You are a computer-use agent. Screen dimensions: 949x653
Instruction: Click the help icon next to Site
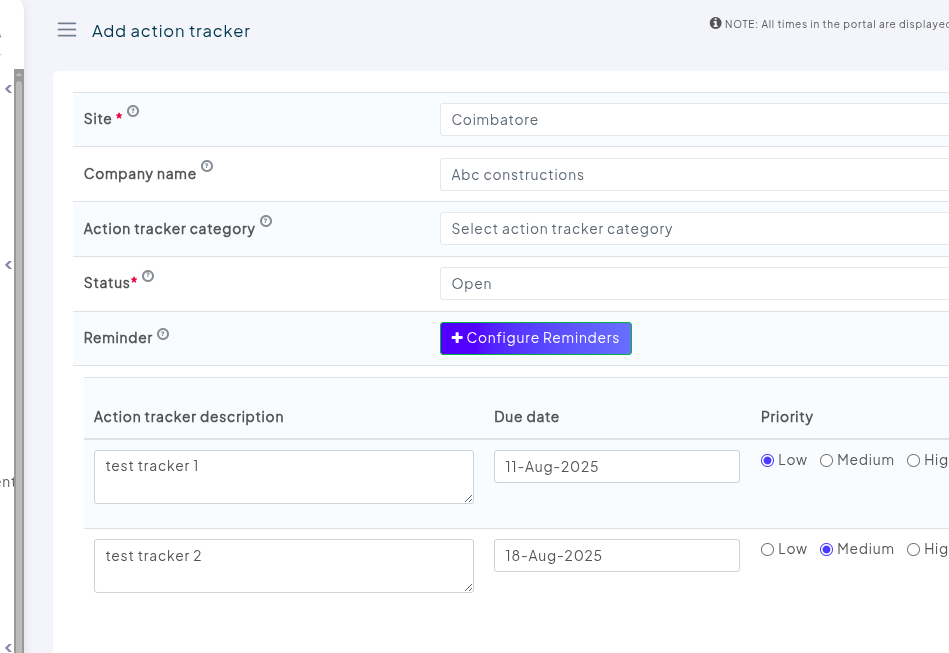[x=133, y=112]
